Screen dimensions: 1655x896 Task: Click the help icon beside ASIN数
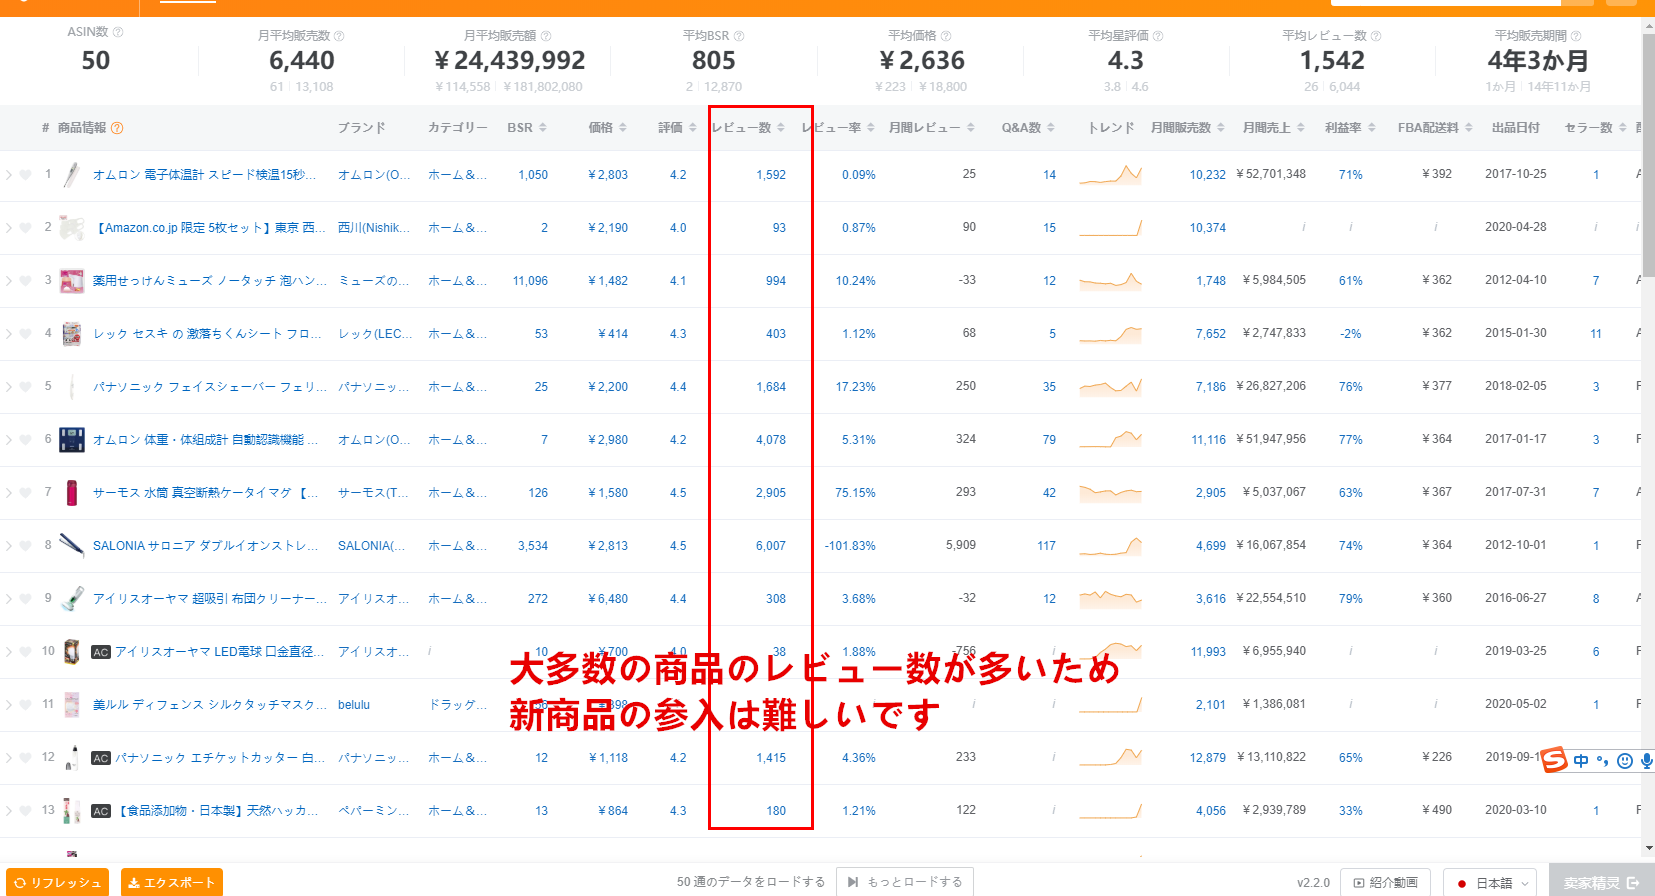click(118, 32)
